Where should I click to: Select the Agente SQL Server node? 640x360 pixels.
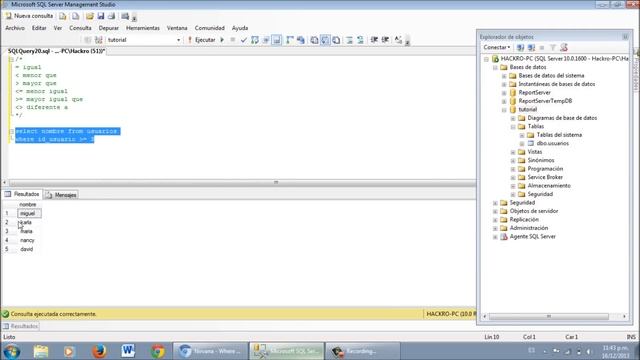[x=532, y=236]
